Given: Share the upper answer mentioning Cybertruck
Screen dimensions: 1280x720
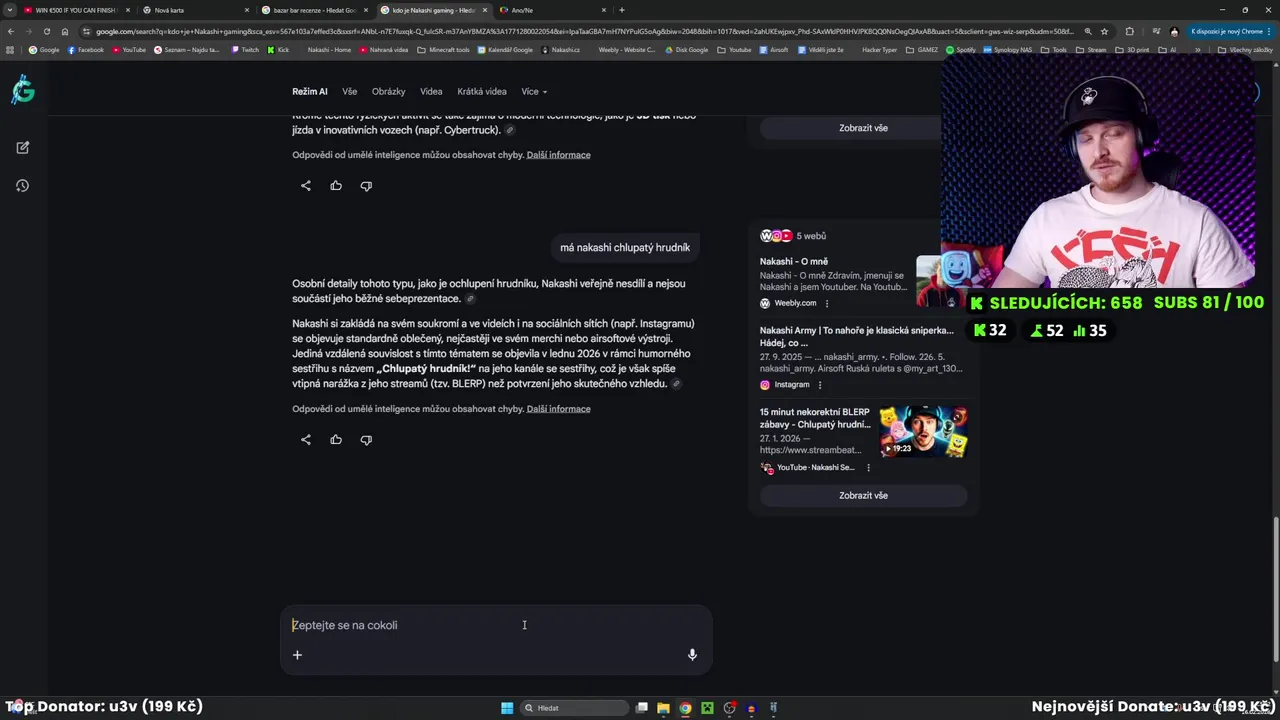Looking at the screenshot, I should [306, 186].
